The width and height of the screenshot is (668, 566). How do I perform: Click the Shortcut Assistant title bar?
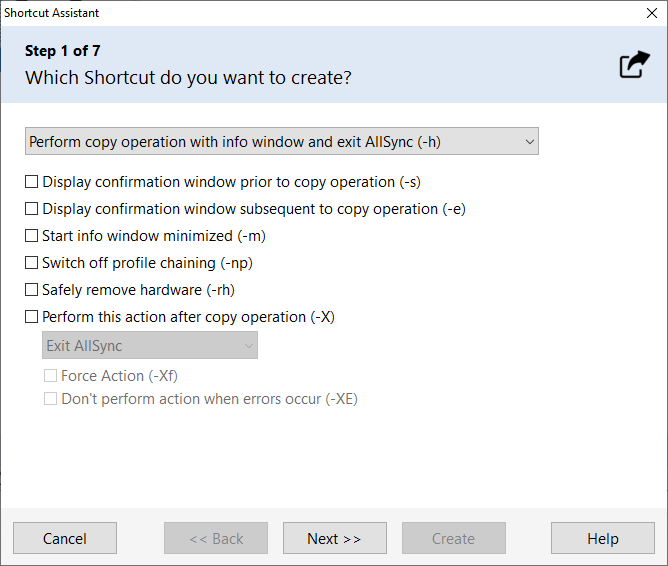300,13
